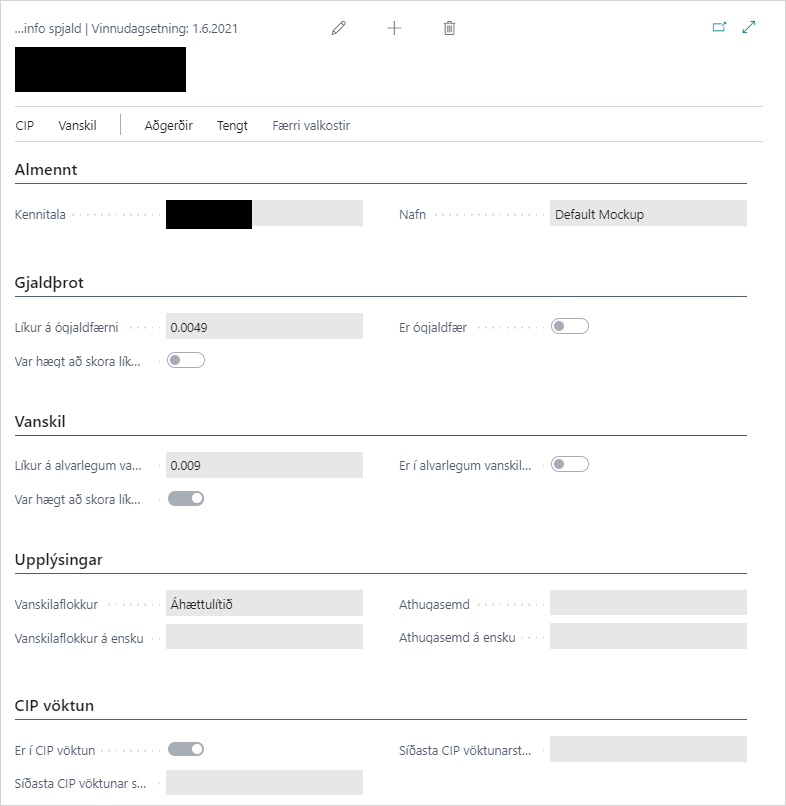Open page in new window icon

(719, 28)
